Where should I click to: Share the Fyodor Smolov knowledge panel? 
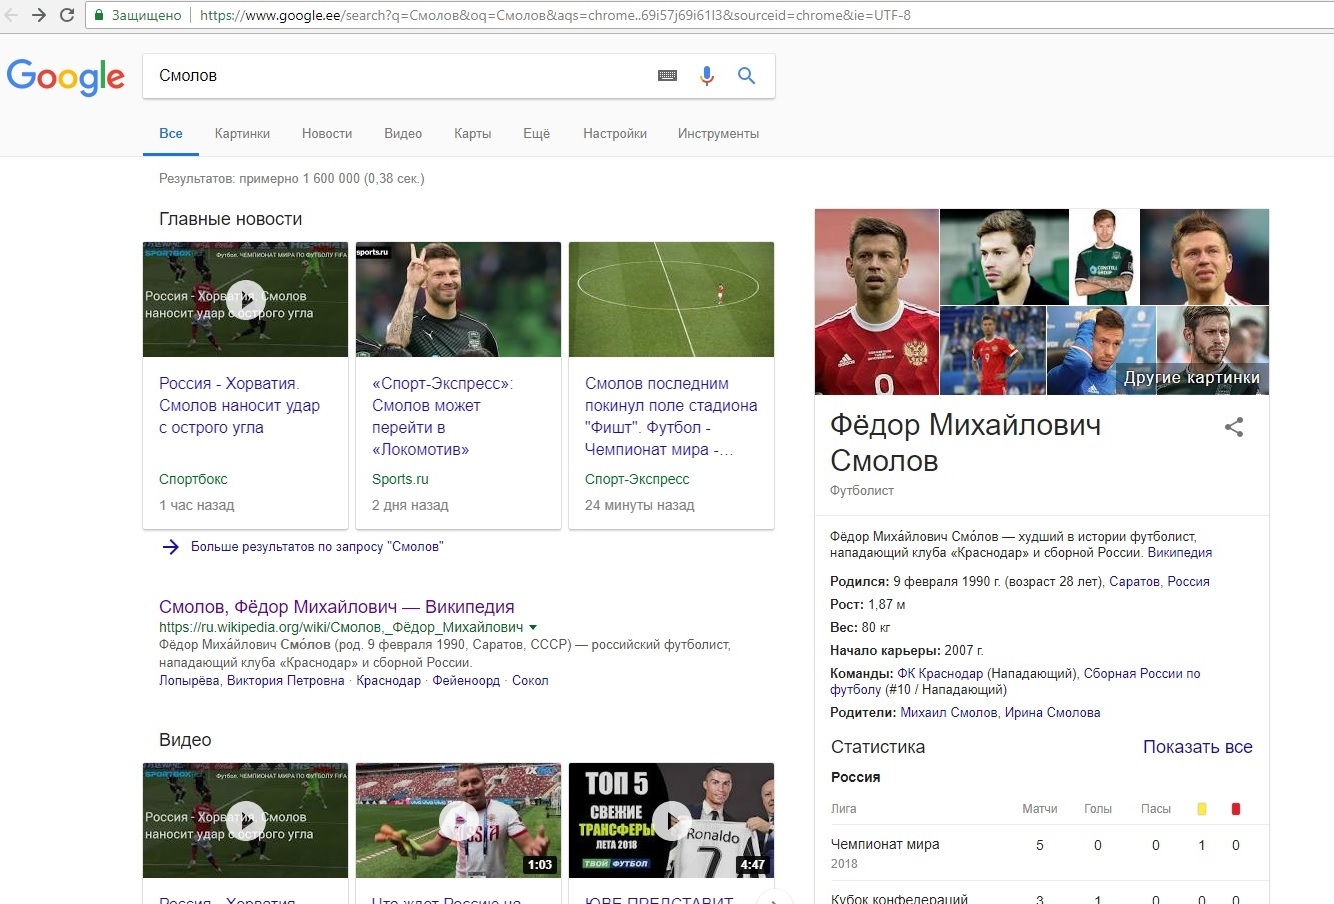click(x=1234, y=427)
